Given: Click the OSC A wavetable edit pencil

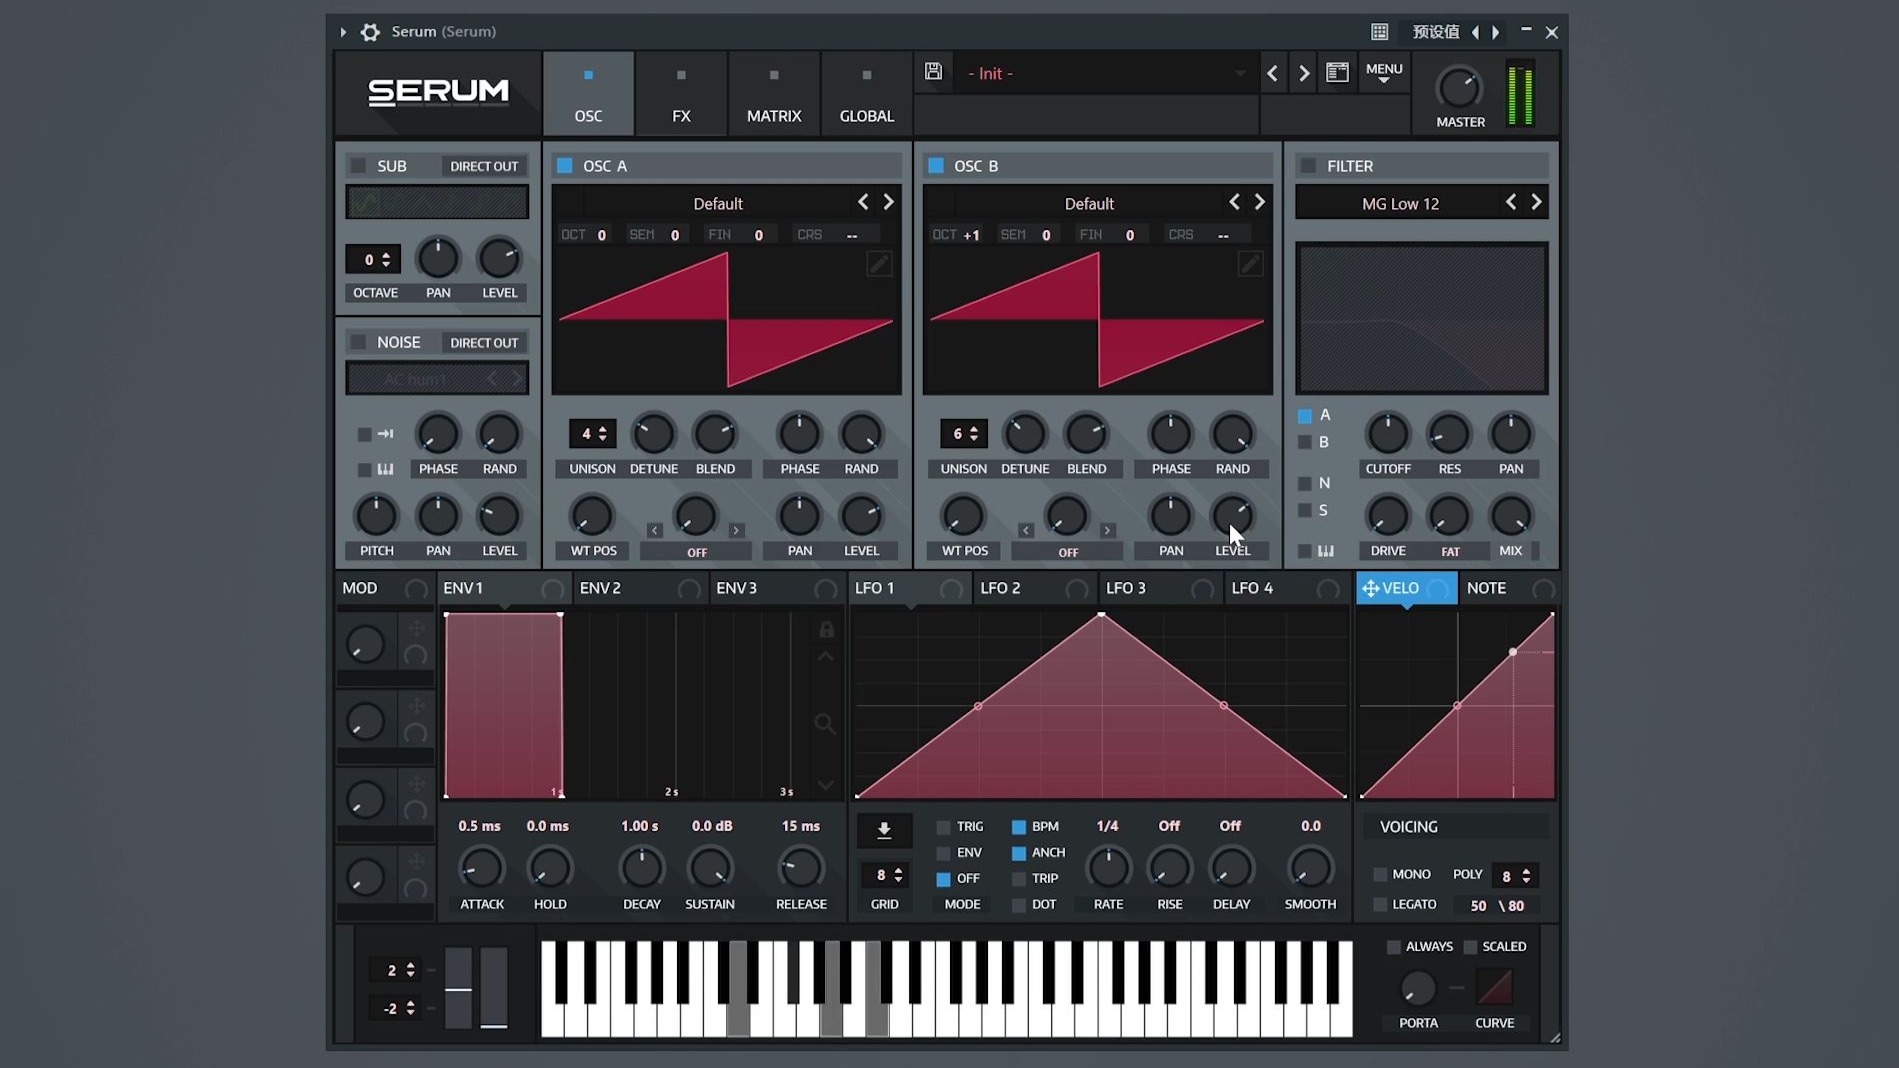Looking at the screenshot, I should 879,264.
